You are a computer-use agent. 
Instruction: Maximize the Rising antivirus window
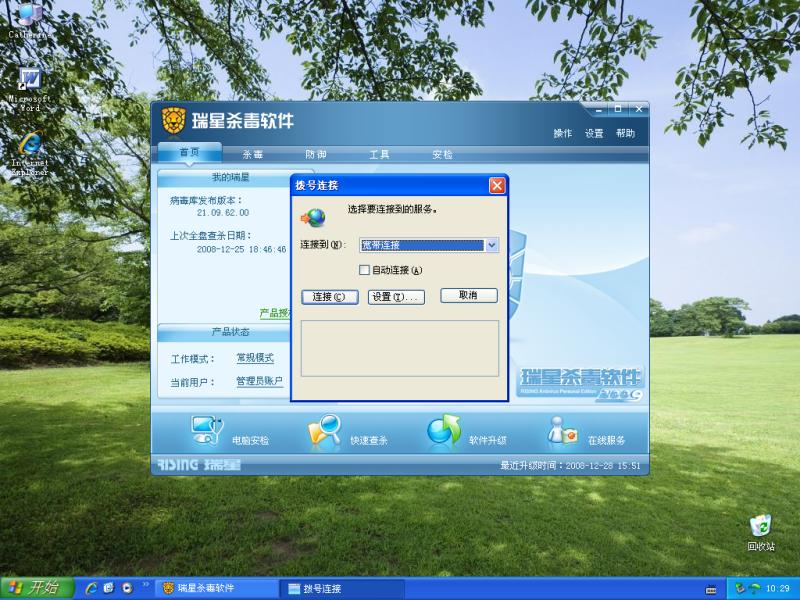click(618, 109)
